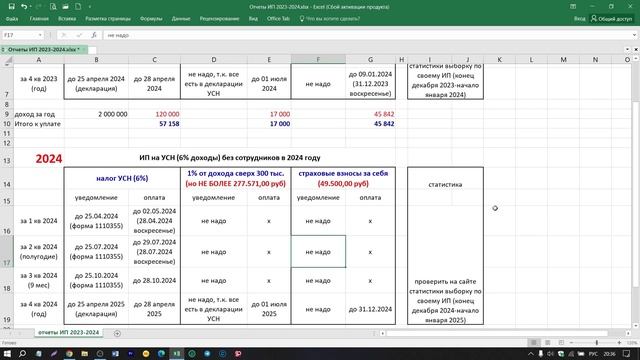The height and width of the screenshot is (360, 640).
Task: Click the 'статистика' cell
Action: 445,184
